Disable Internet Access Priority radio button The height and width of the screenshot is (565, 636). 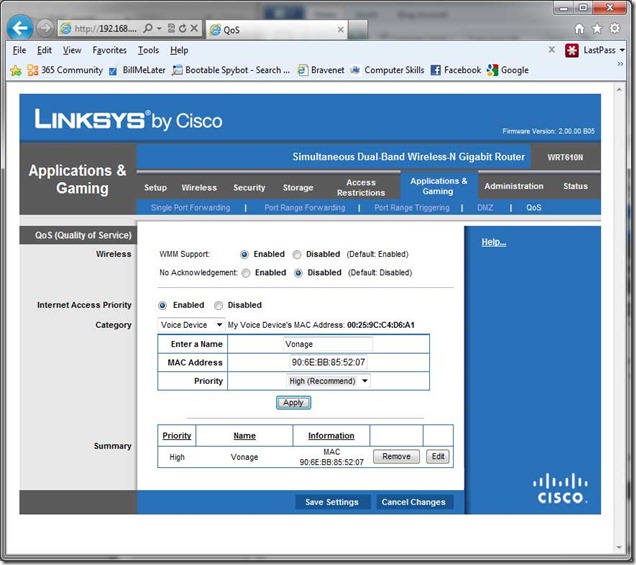point(219,305)
